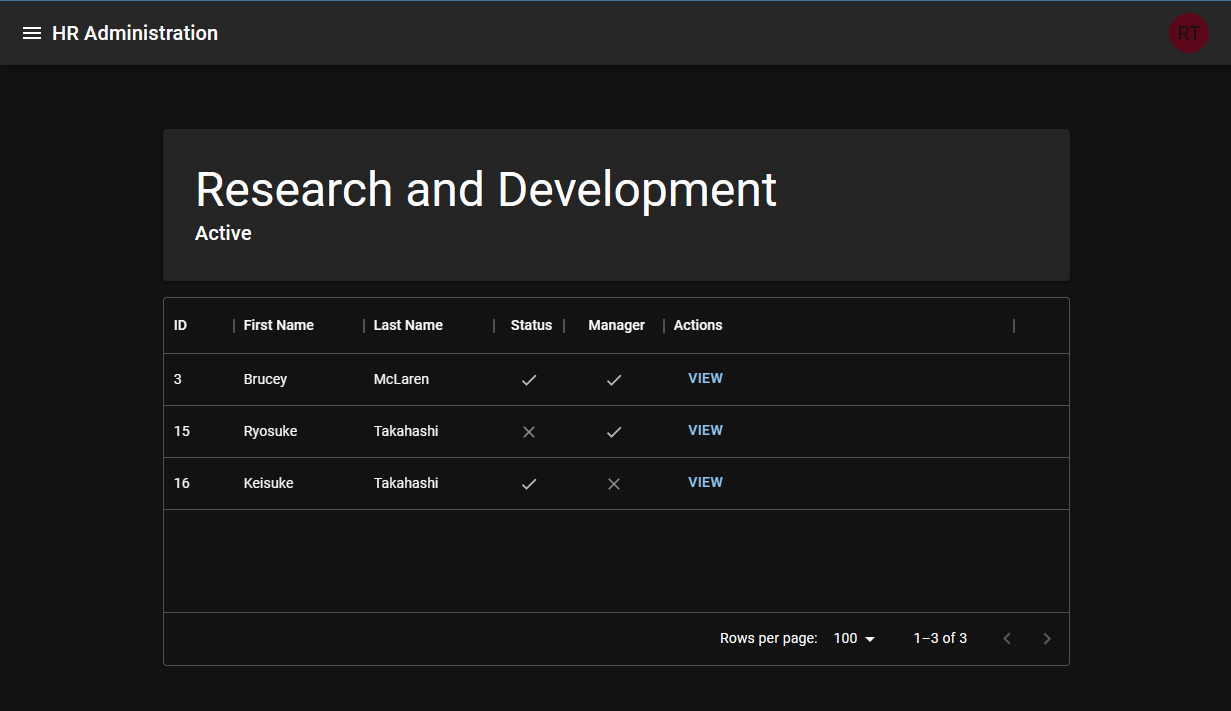Toggle Keisuke's Manager X mark
This screenshot has height=711, width=1231.
tap(614, 483)
